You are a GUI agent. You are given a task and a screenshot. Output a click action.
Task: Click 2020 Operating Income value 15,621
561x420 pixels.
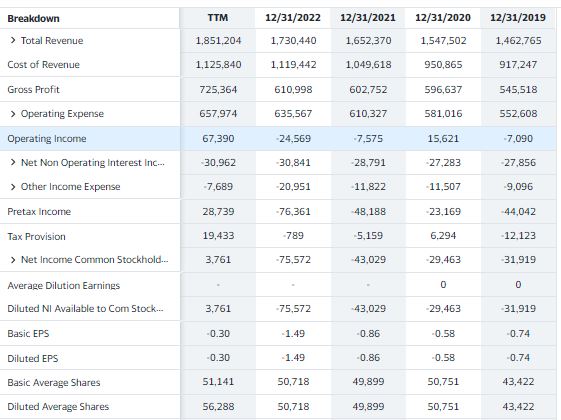(x=443, y=138)
